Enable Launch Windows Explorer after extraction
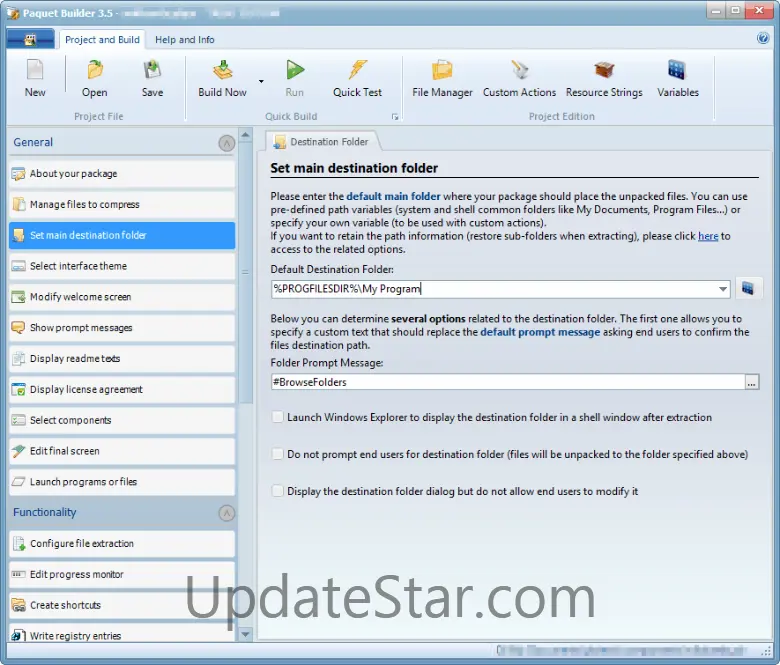The height and width of the screenshot is (665, 780). (278, 417)
